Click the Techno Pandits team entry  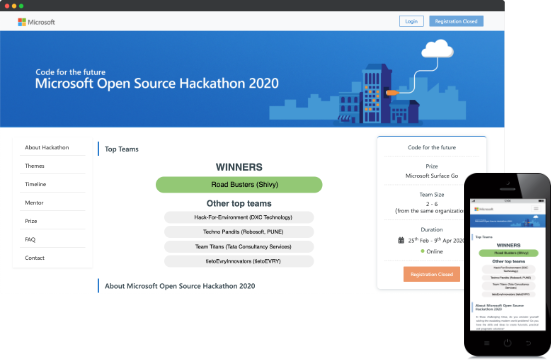pos(239,232)
